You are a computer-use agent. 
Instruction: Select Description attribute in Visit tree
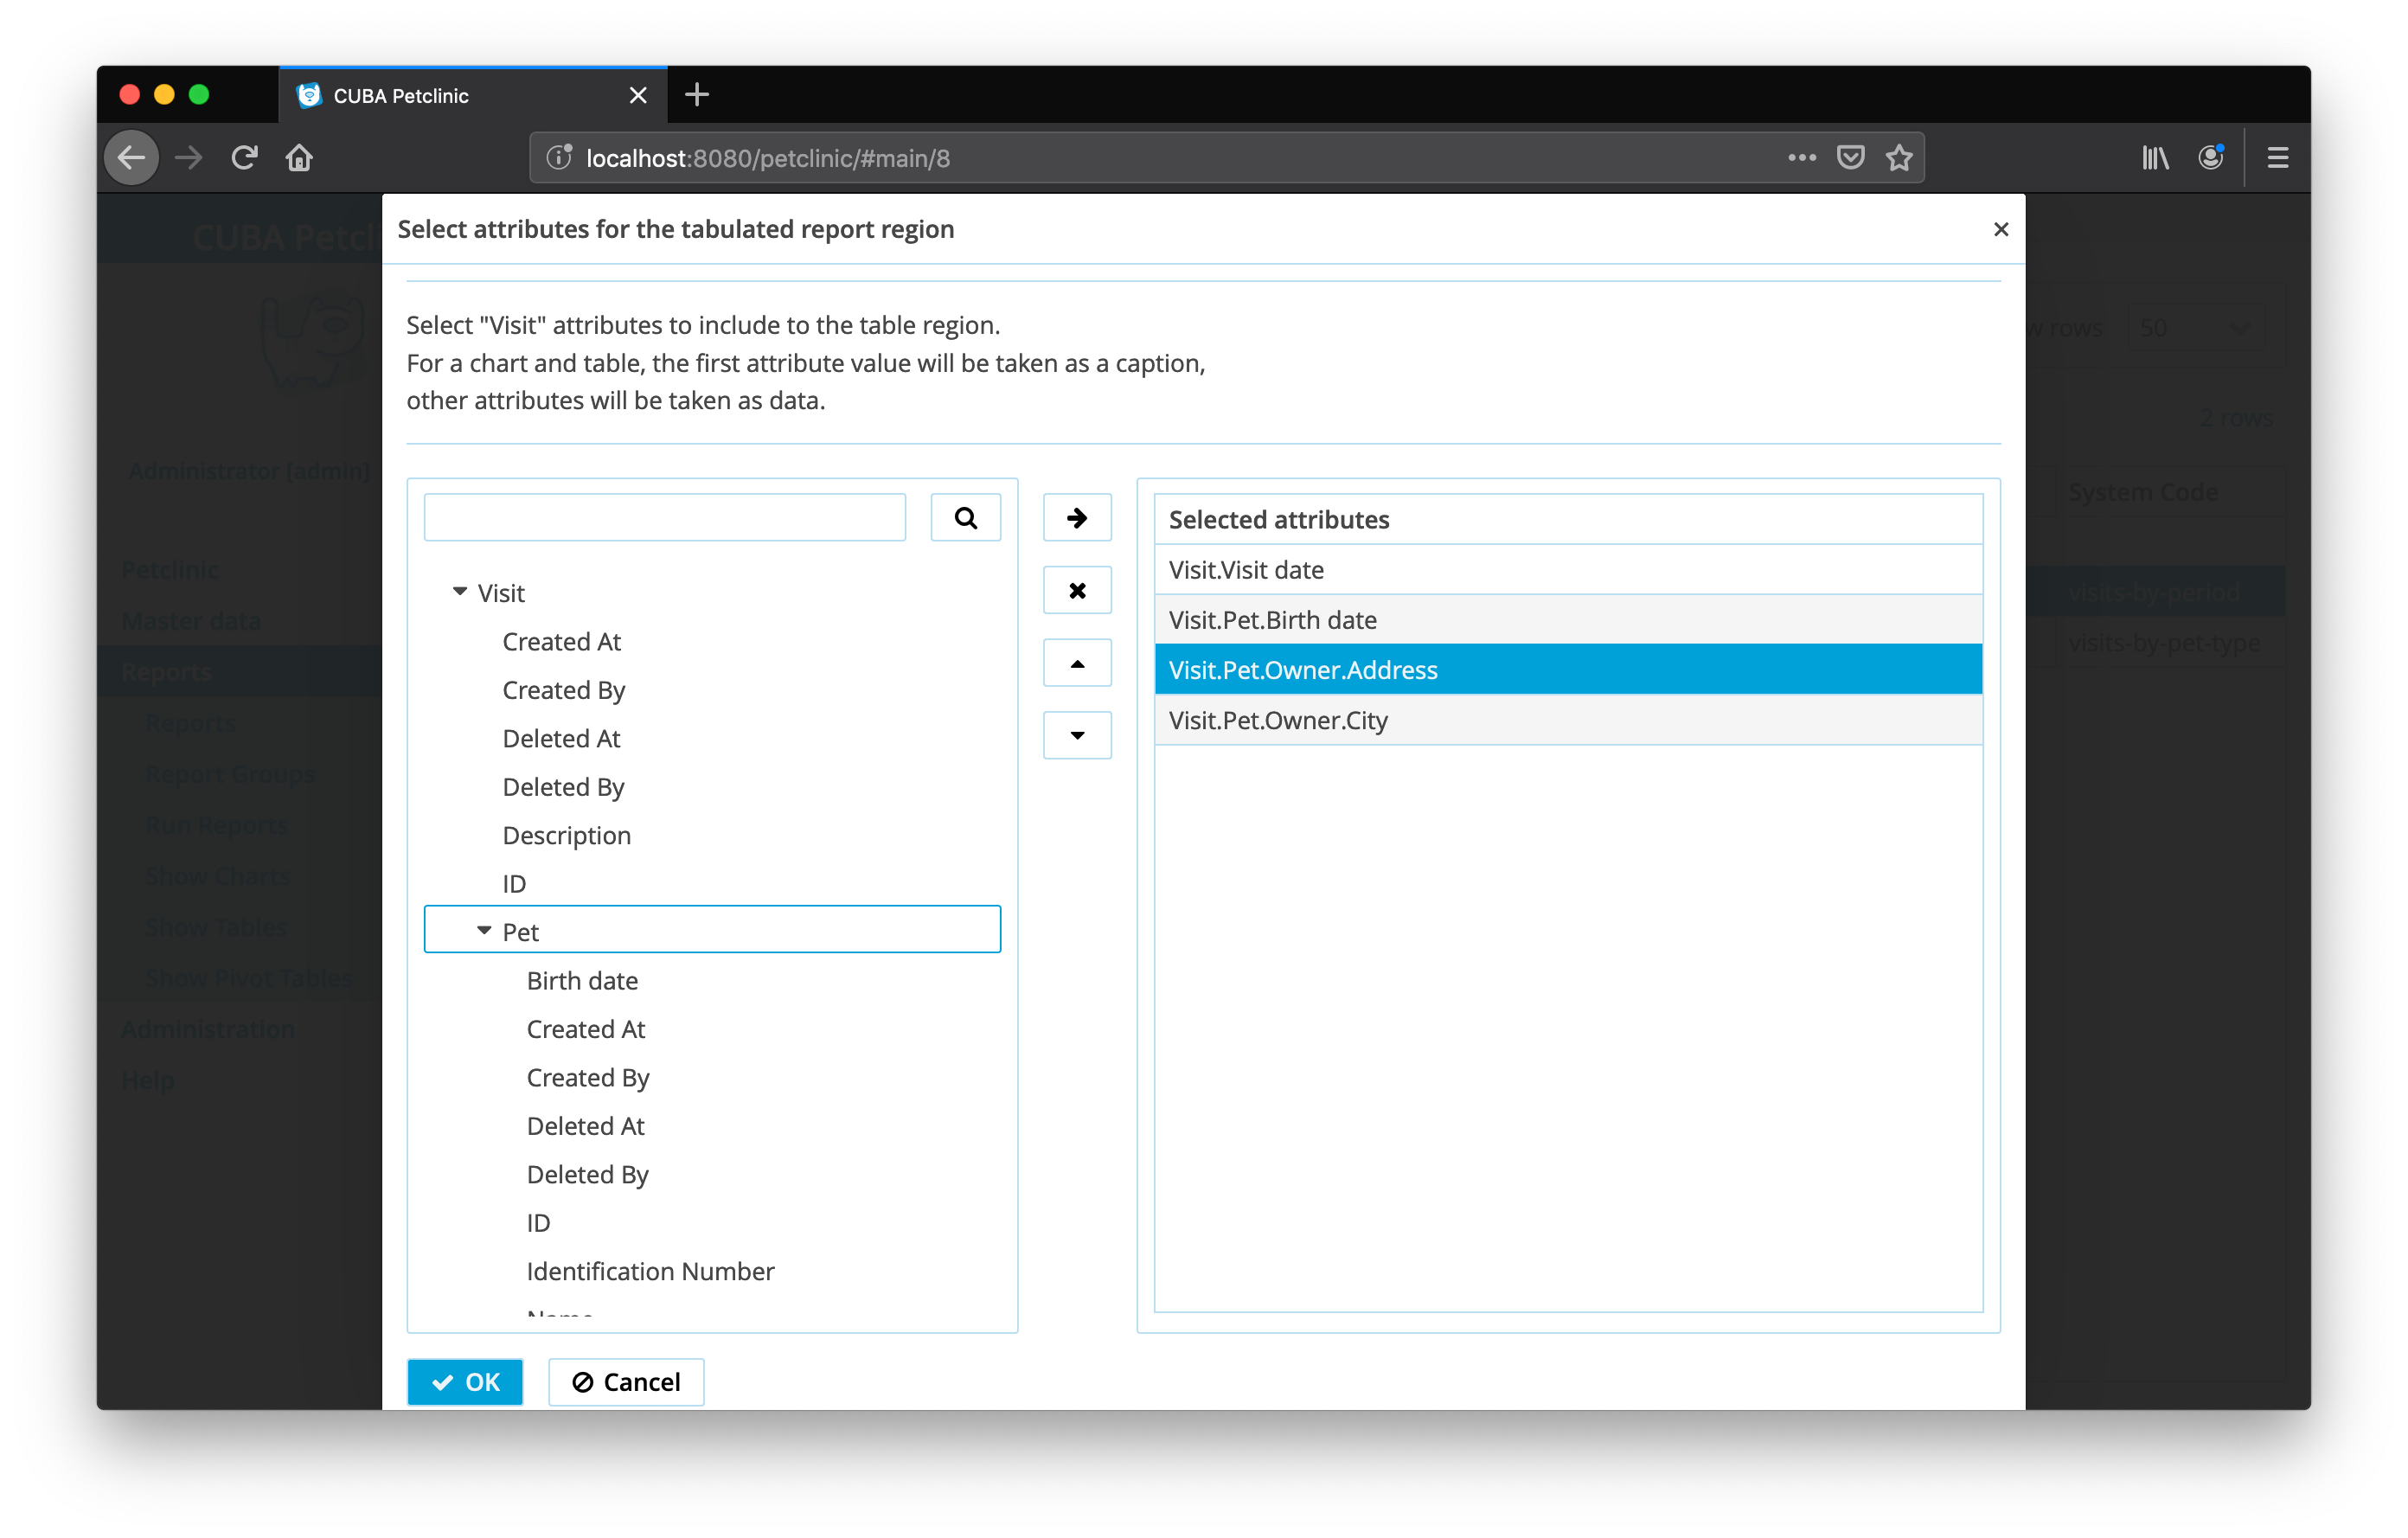566,835
